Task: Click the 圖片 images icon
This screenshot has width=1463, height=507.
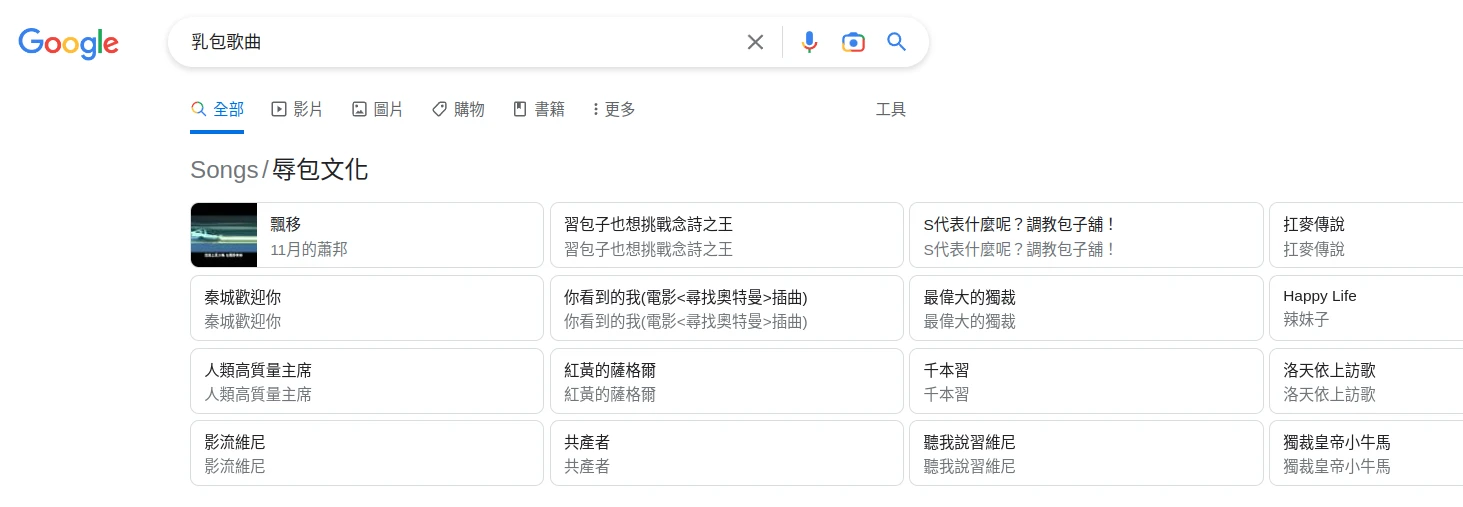Action: coord(359,109)
